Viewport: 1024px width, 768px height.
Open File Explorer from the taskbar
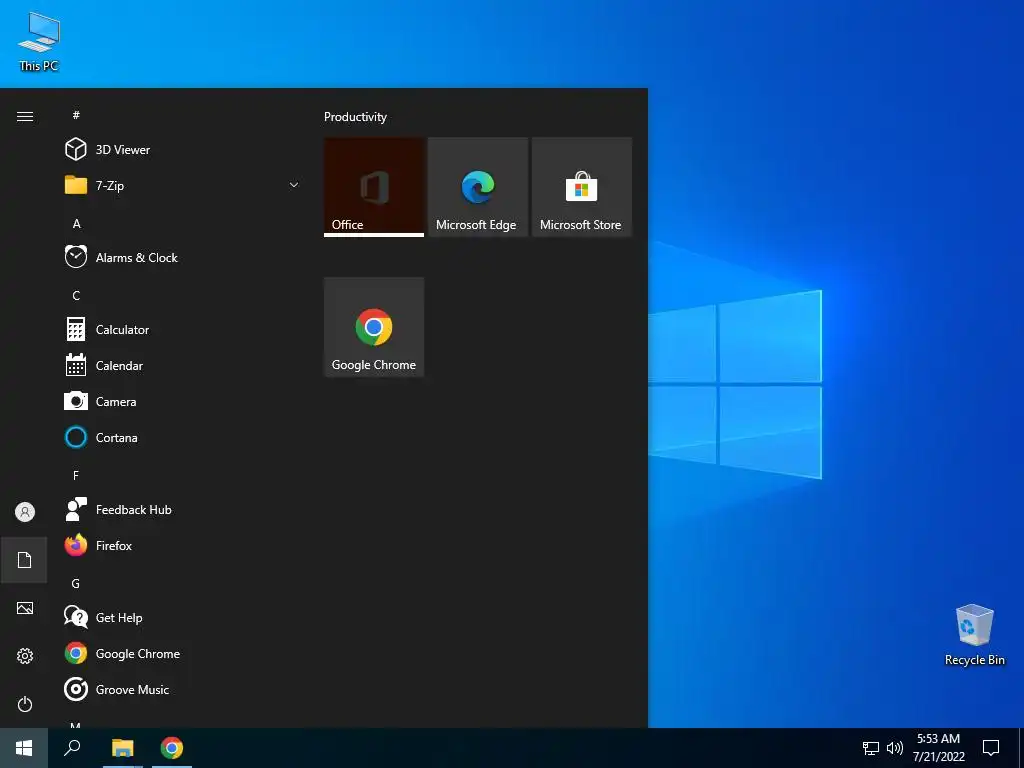123,748
